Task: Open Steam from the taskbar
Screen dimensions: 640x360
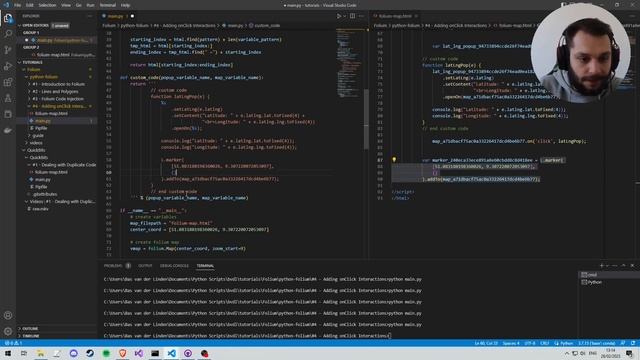Action: click(x=90, y=353)
